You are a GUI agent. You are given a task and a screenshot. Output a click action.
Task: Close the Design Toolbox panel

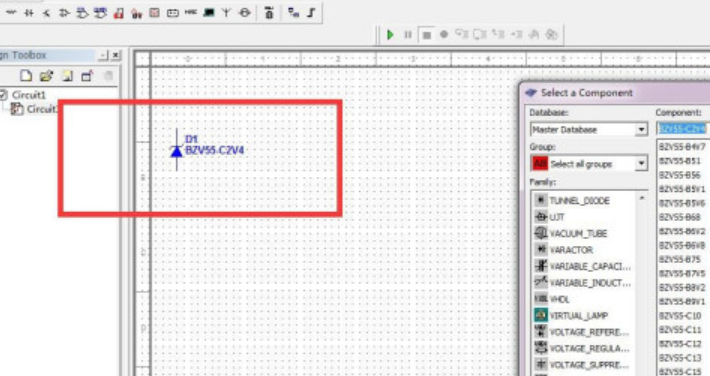point(116,55)
